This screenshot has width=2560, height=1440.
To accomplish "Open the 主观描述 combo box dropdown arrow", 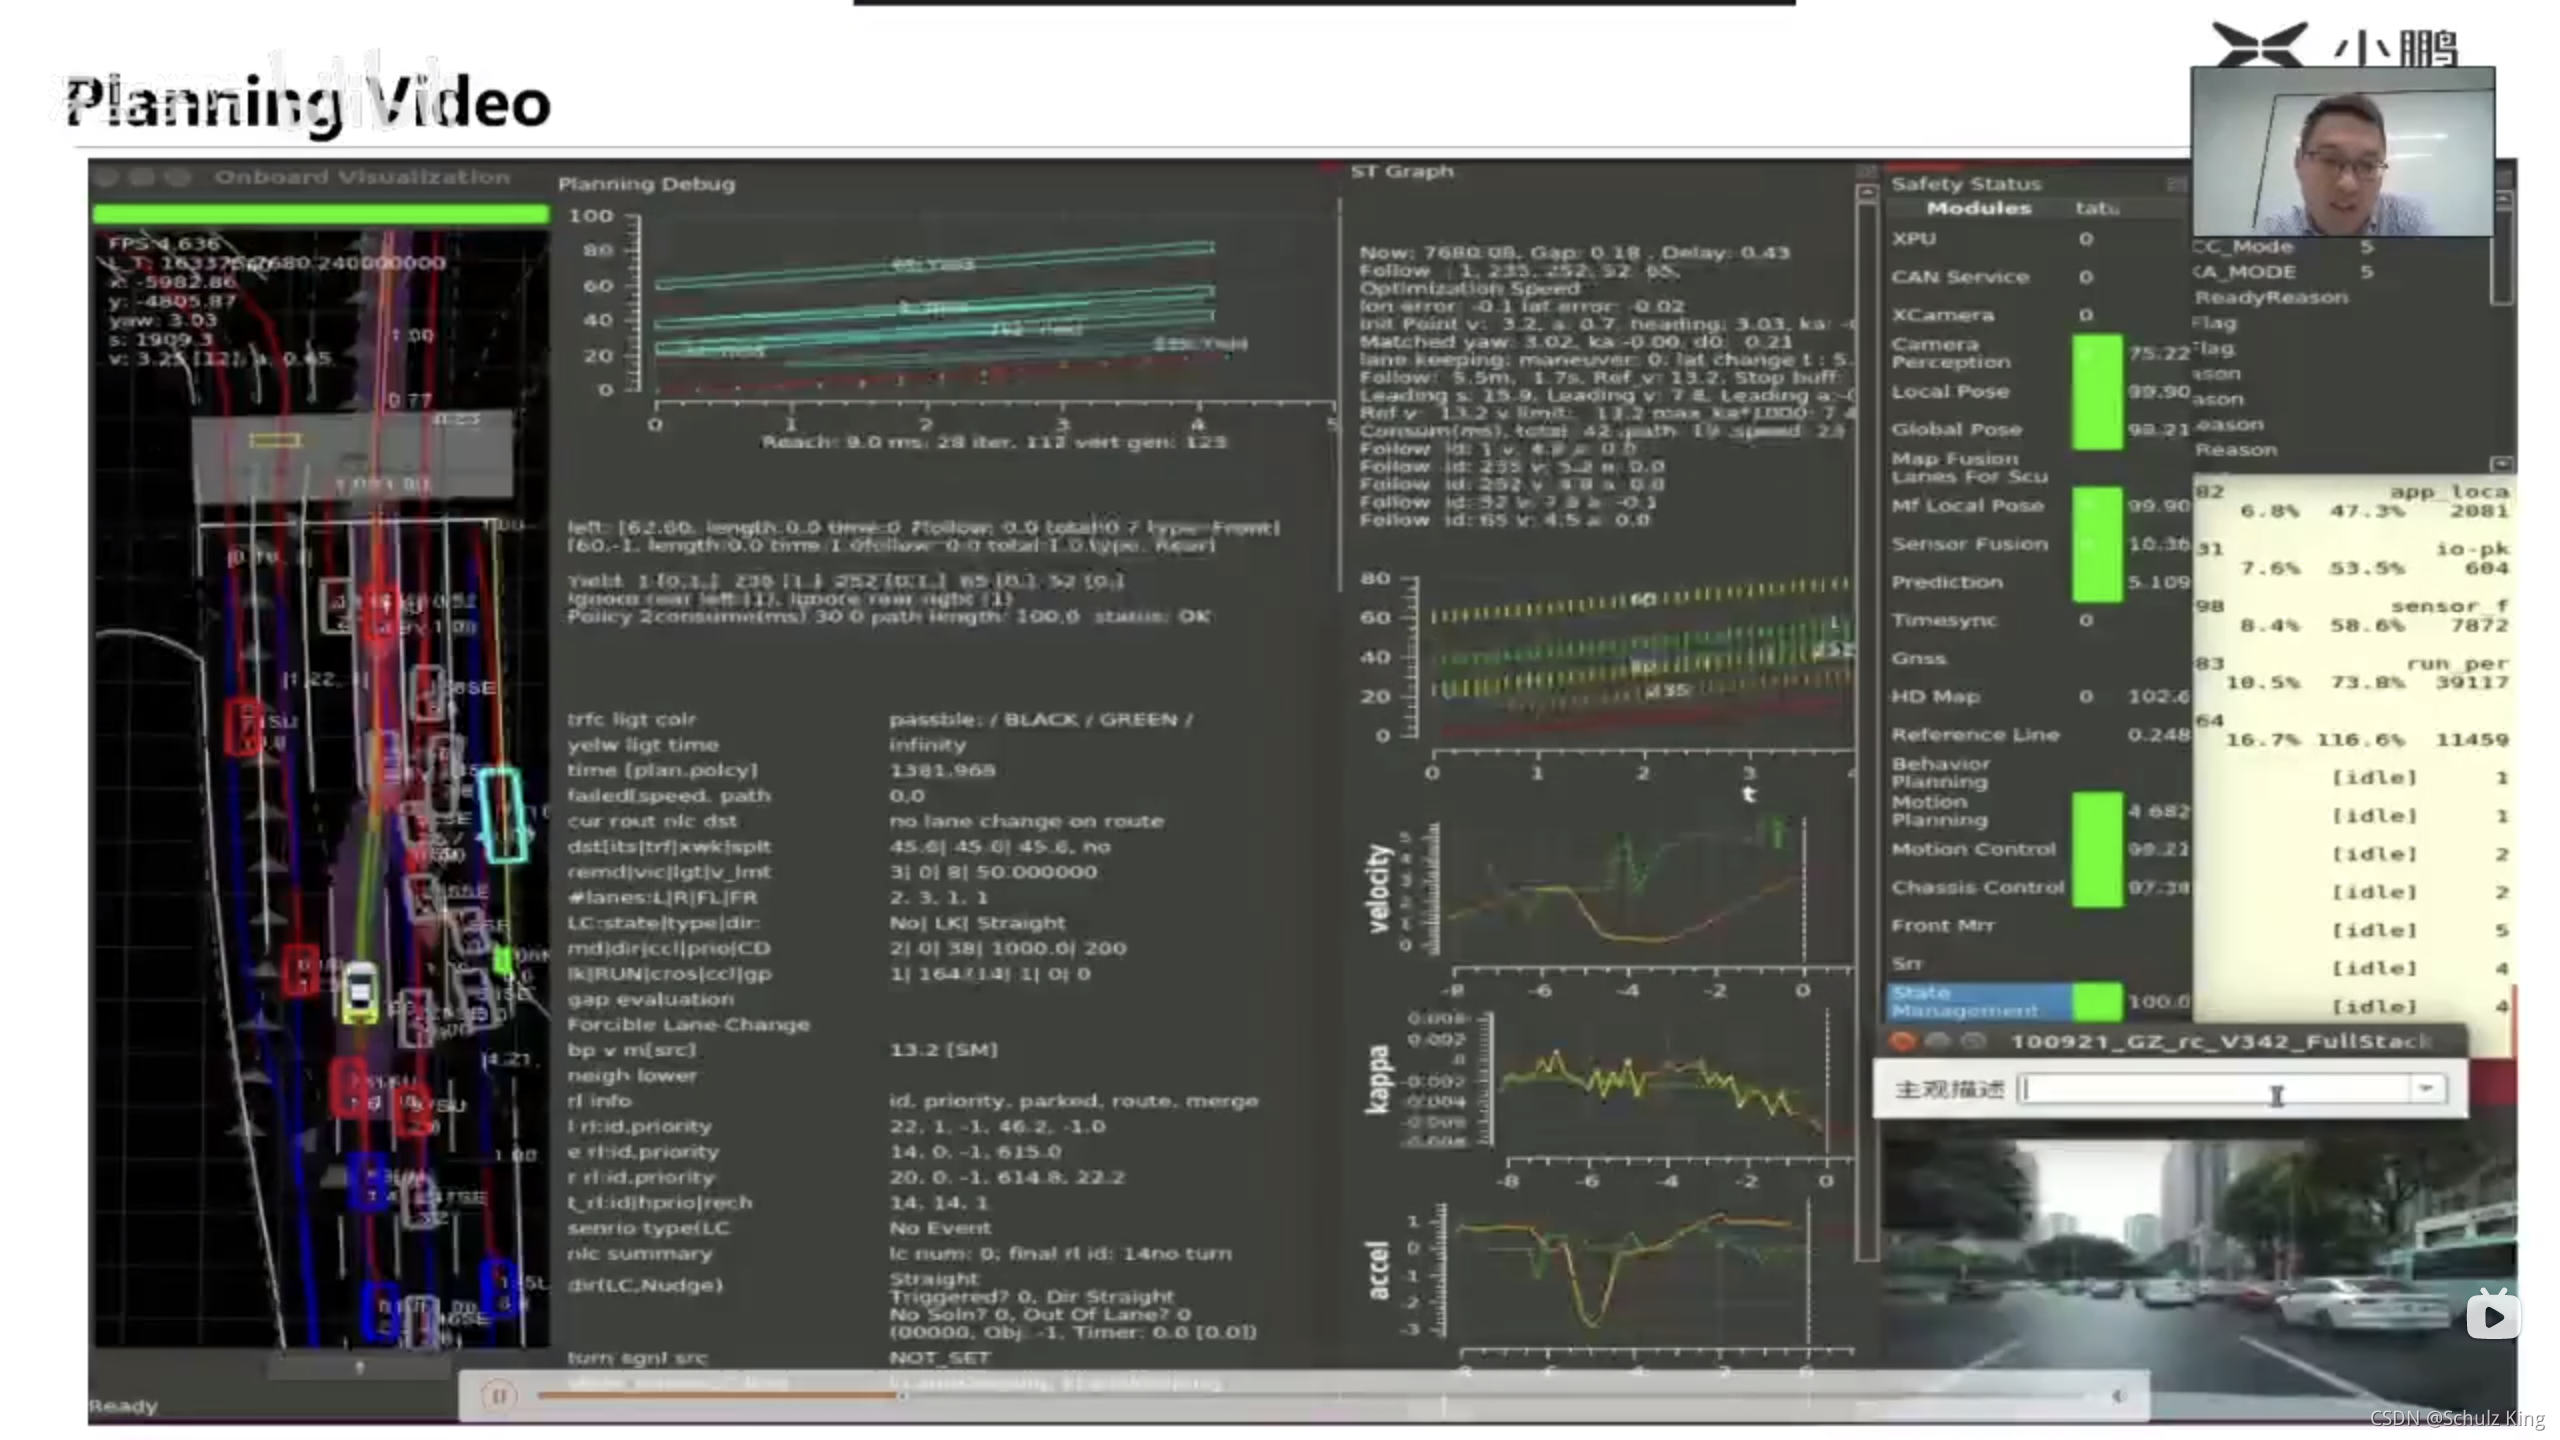I will 2426,1088.
